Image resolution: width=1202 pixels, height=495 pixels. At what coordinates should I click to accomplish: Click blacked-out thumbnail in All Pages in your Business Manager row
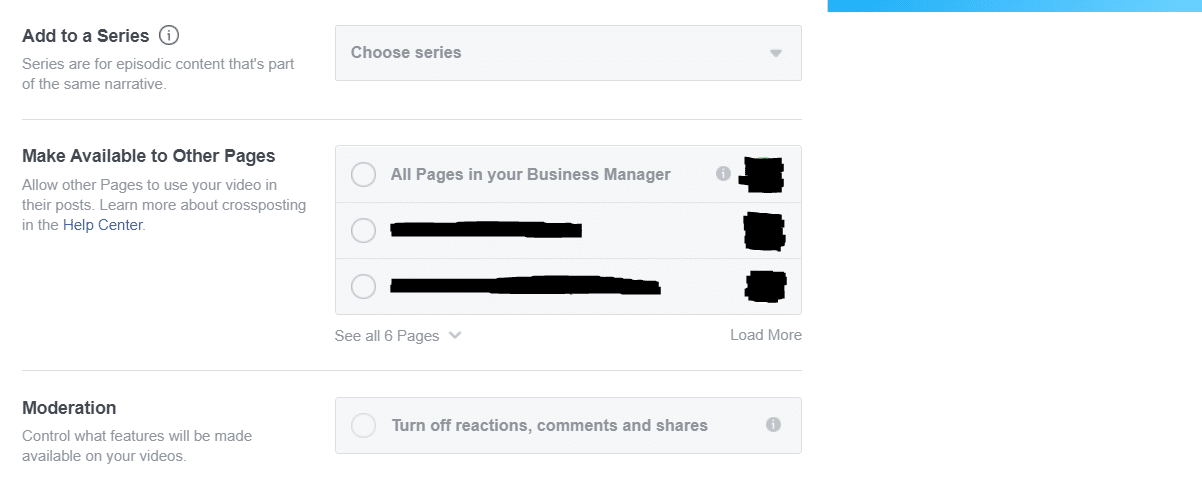coord(762,175)
